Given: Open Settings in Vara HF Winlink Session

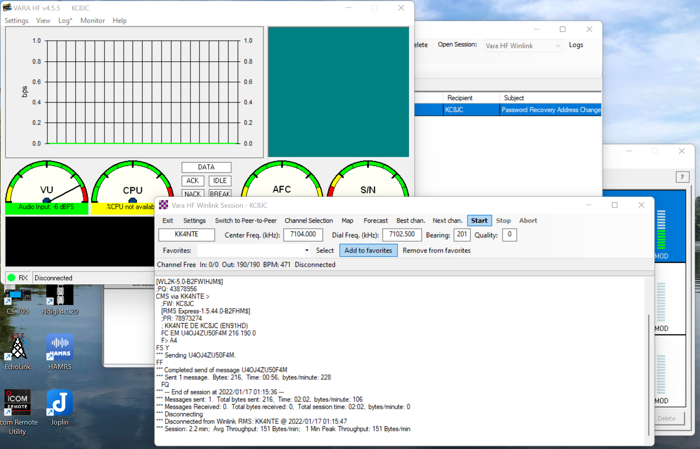Looking at the screenshot, I should [x=194, y=220].
